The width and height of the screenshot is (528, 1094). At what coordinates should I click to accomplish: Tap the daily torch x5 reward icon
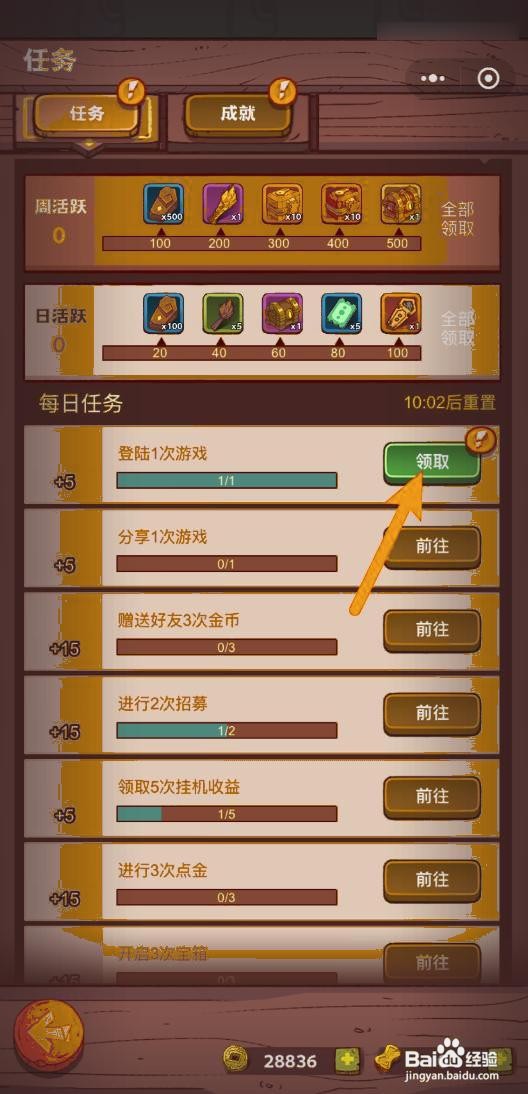223,313
